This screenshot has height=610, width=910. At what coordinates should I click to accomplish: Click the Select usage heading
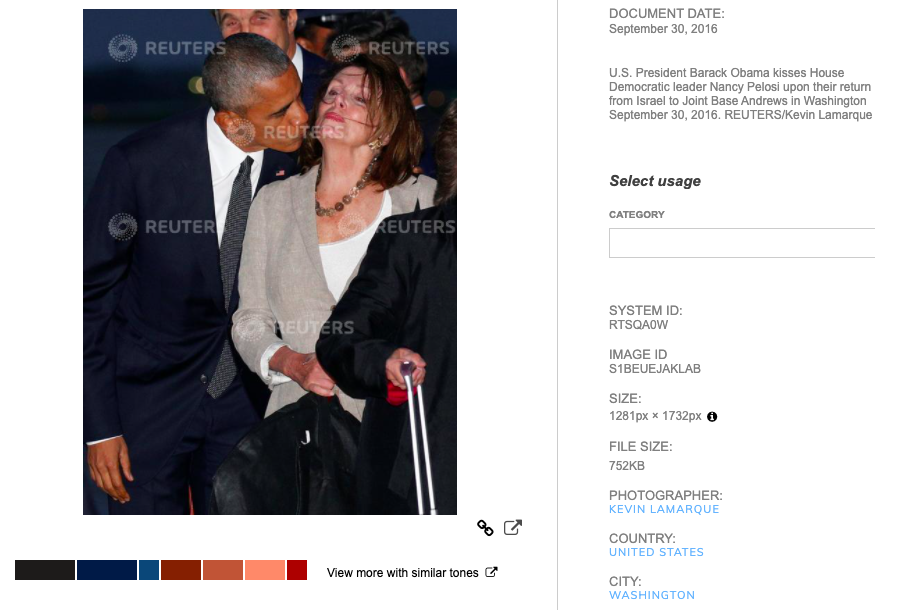[x=655, y=181]
